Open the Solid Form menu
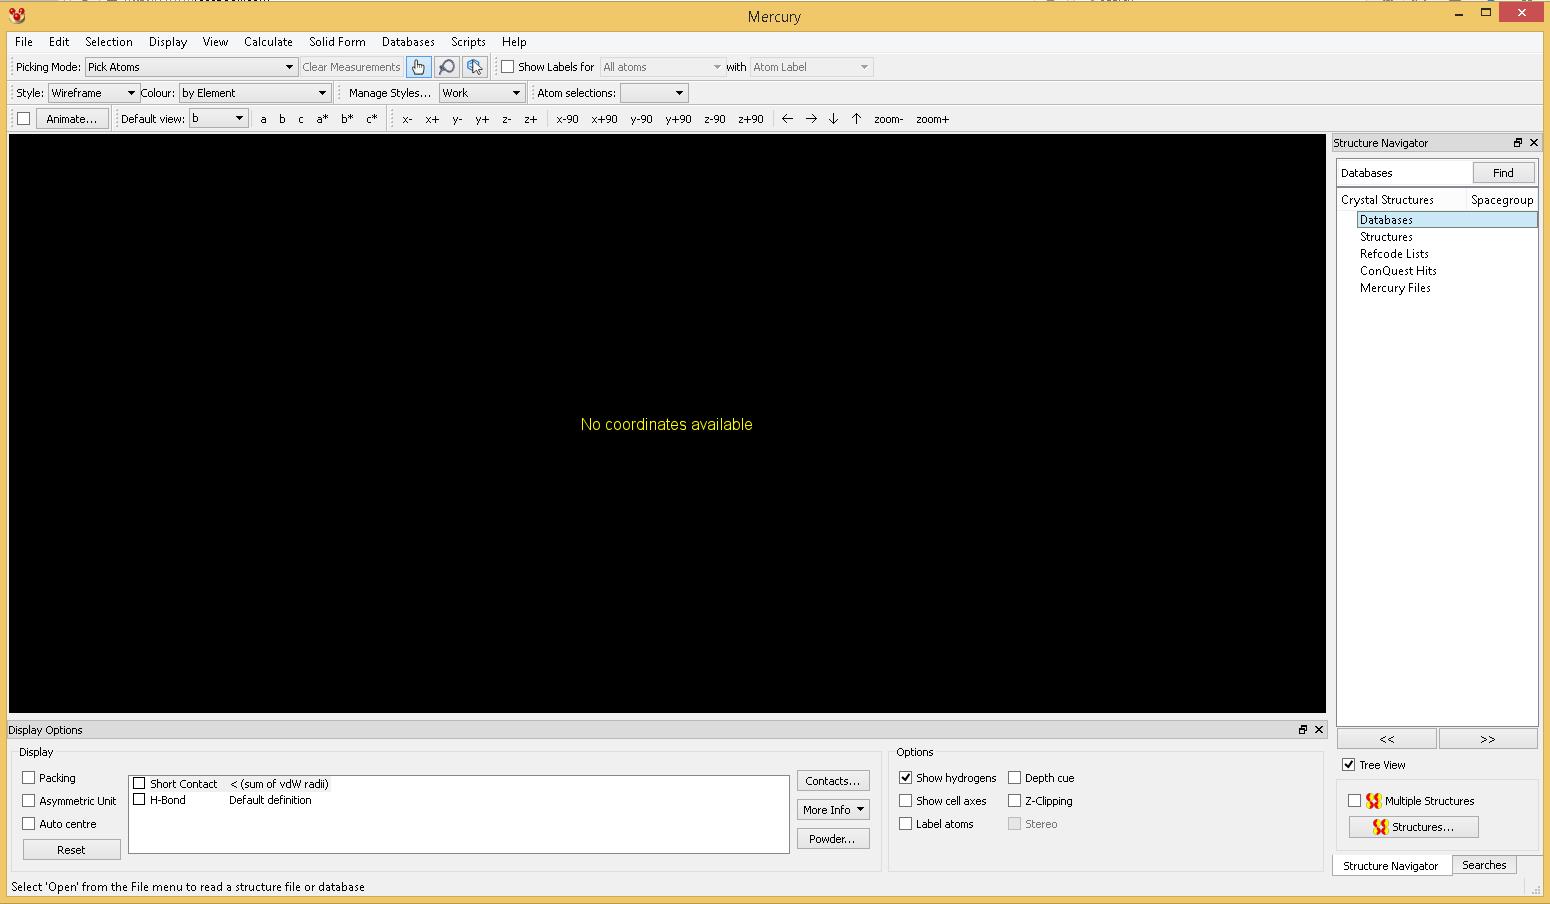 [337, 42]
